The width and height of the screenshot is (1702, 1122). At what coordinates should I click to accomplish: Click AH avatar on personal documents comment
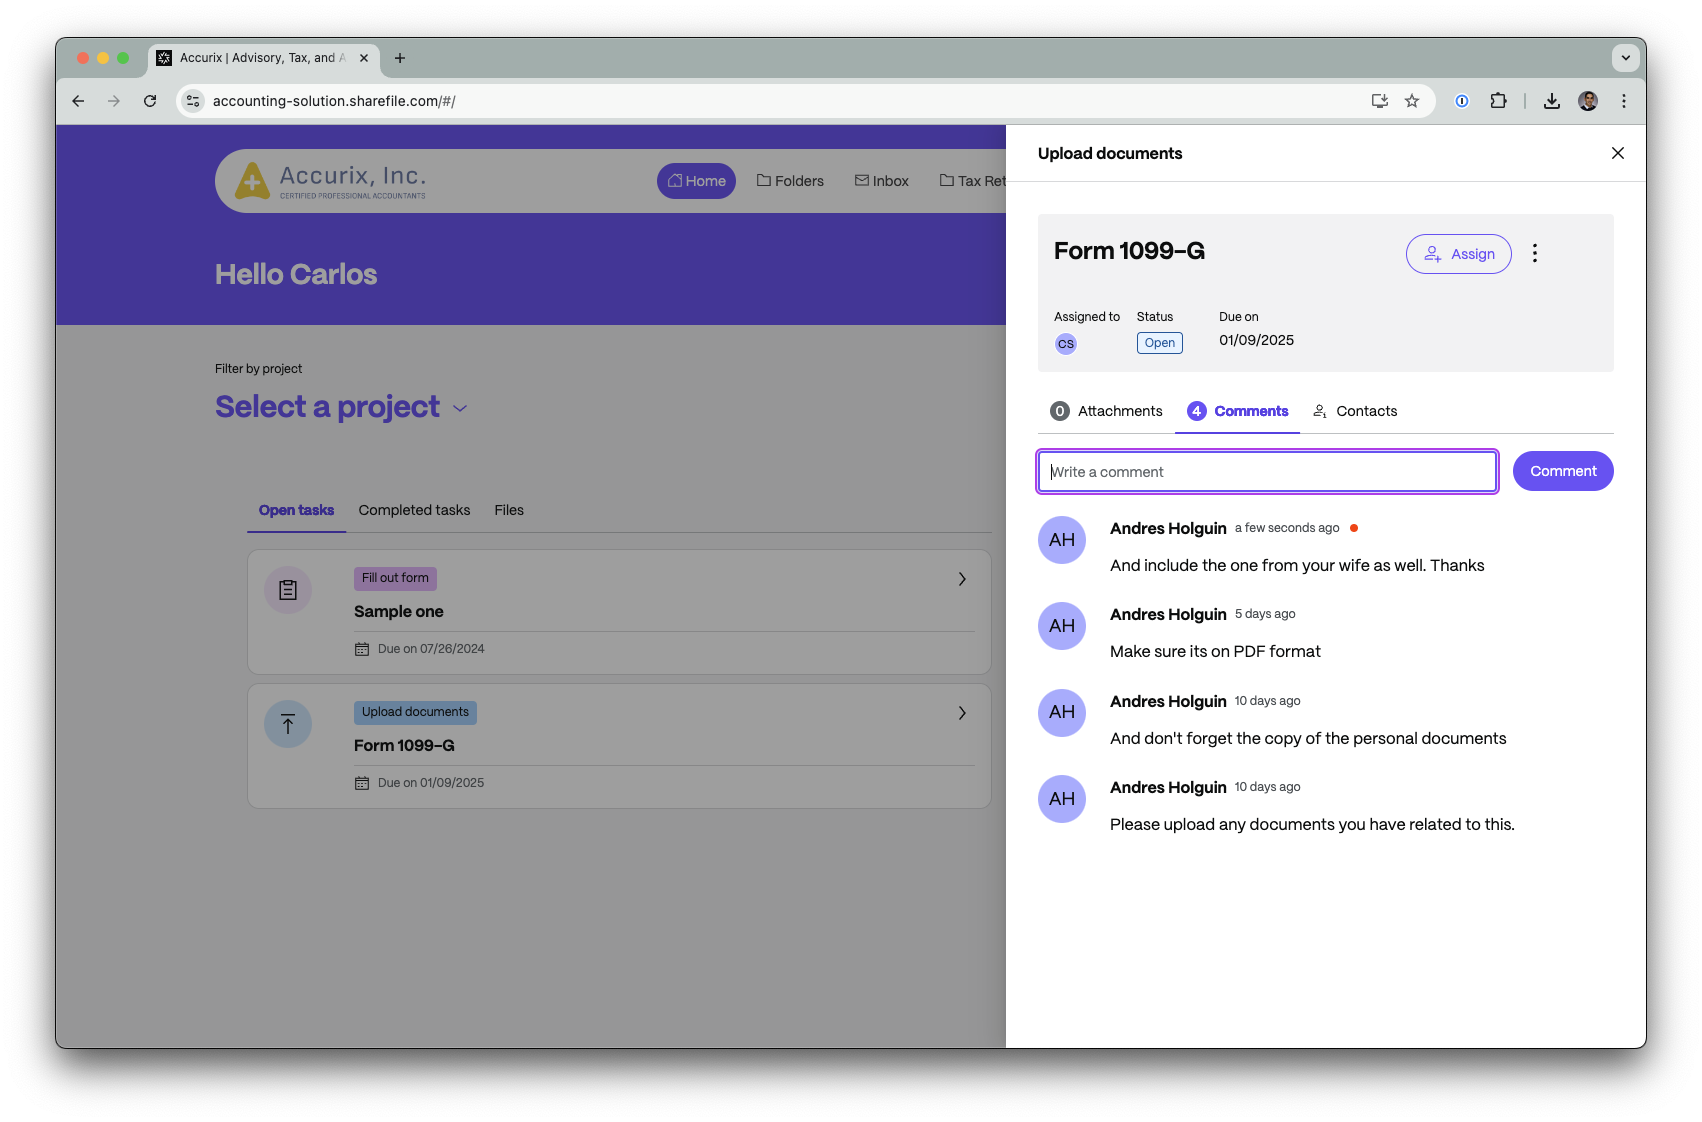coord(1062,712)
